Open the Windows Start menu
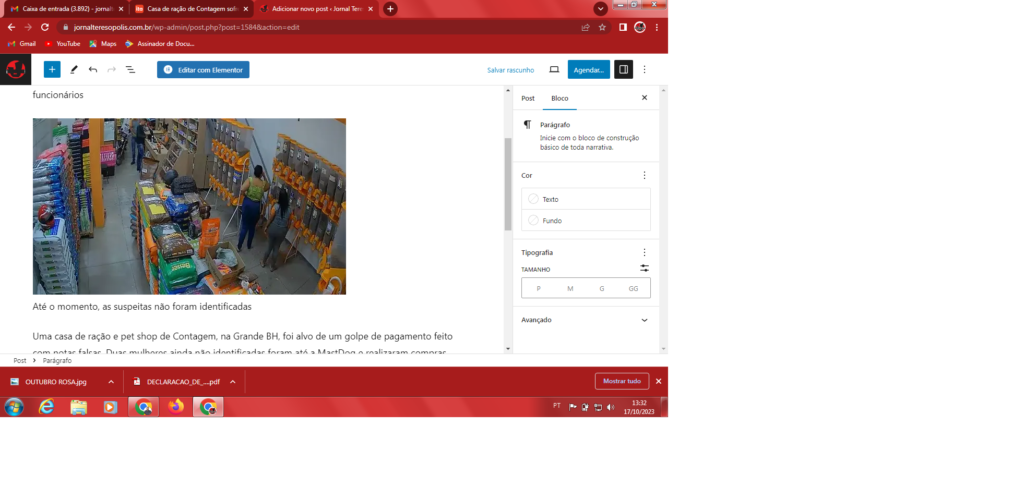1024x487 pixels. pyautogui.click(x=14, y=407)
